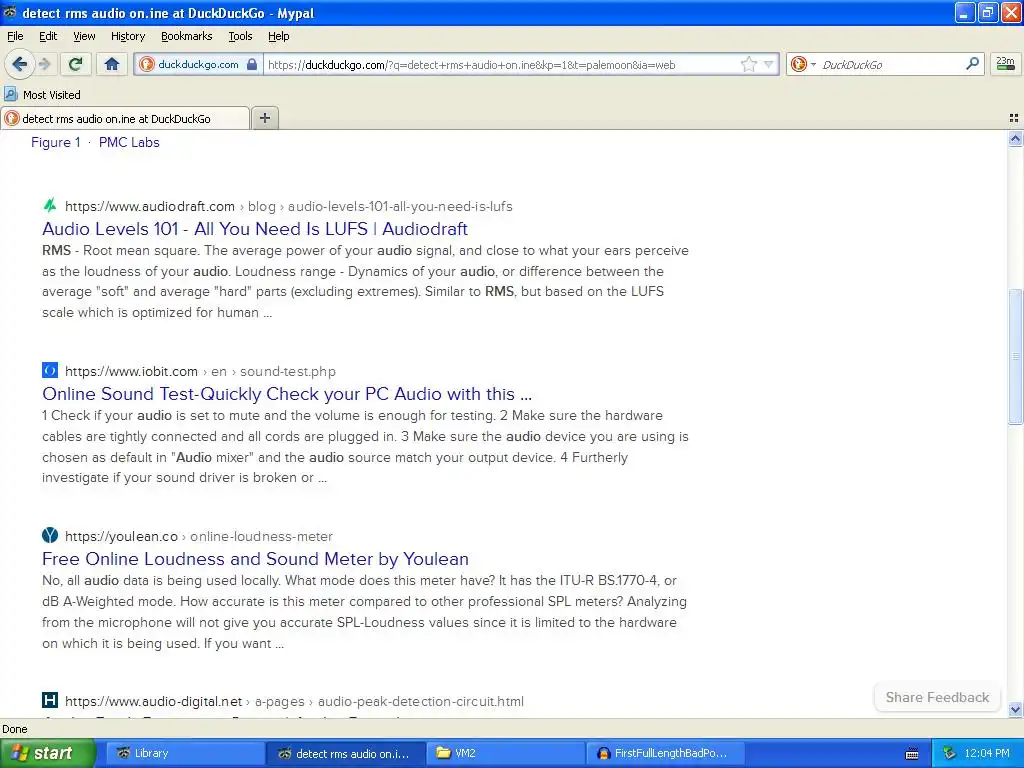Screen dimensions: 1024x768
Task: Open the Help menu
Action: pos(278,36)
